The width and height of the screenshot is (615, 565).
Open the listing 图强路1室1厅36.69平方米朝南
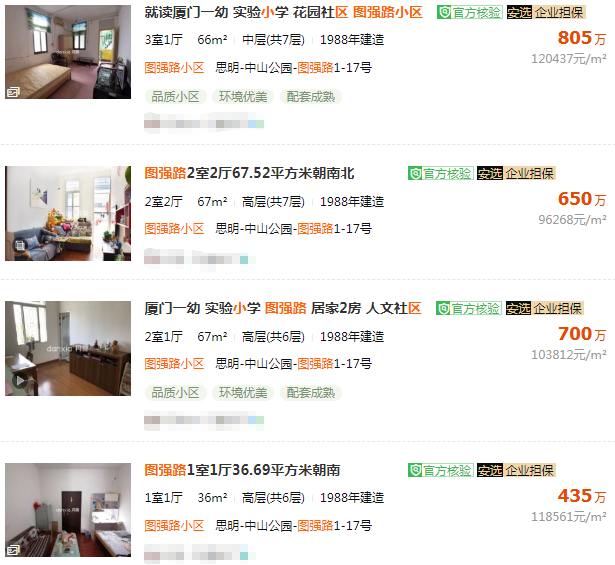pos(242,470)
